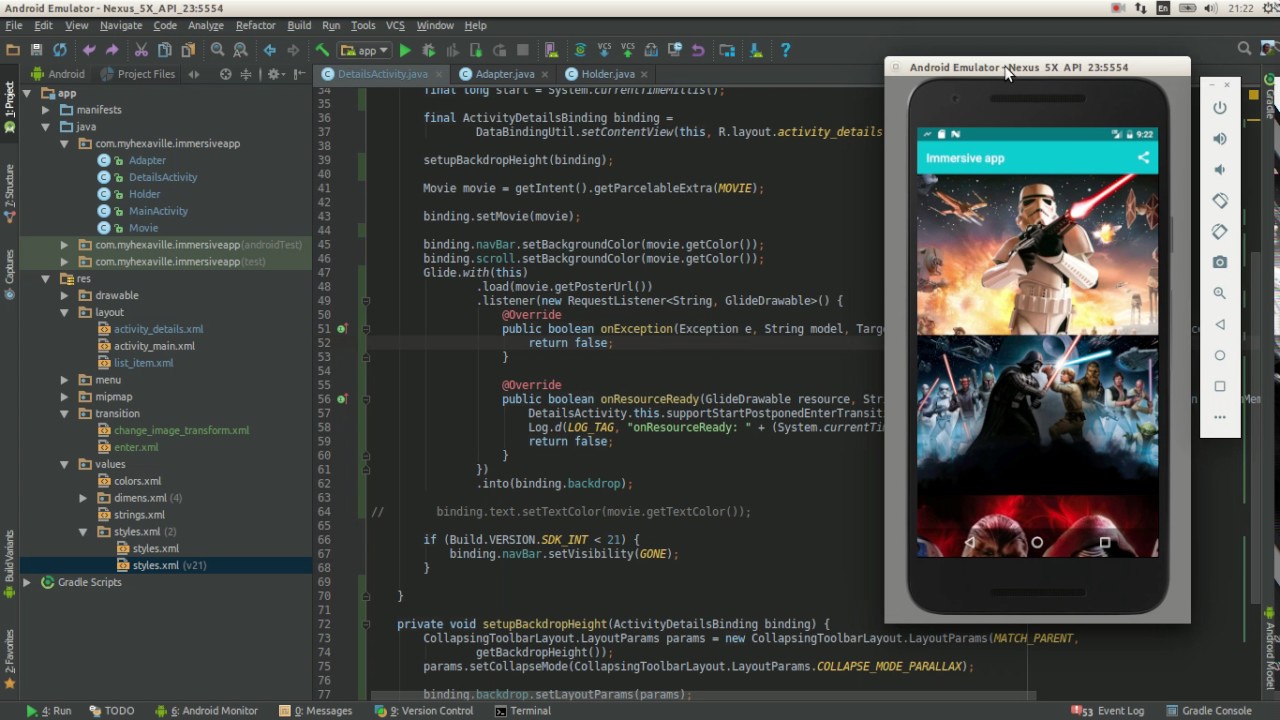This screenshot has height=720, width=1280.
Task: Click the emulator sidebar home circle
Action: tap(1220, 355)
